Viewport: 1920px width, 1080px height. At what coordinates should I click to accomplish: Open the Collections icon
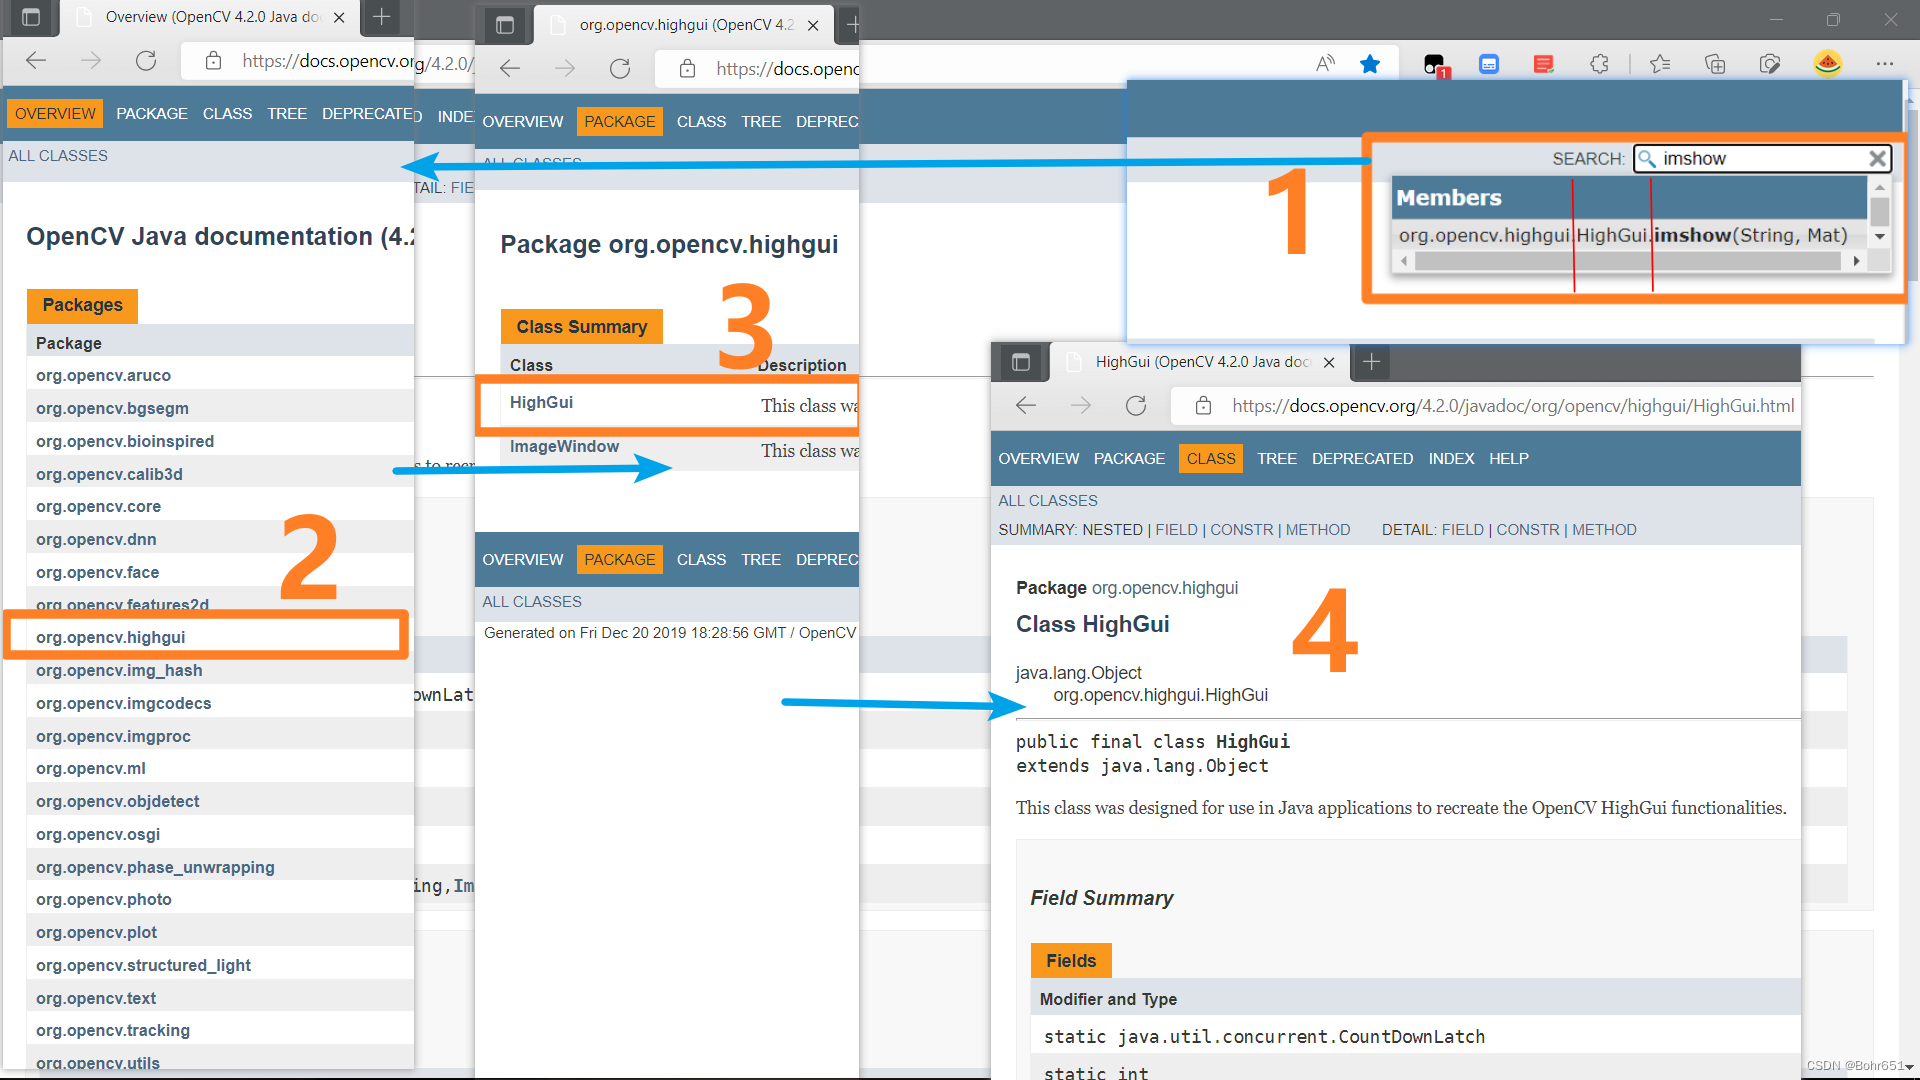pos(1715,64)
